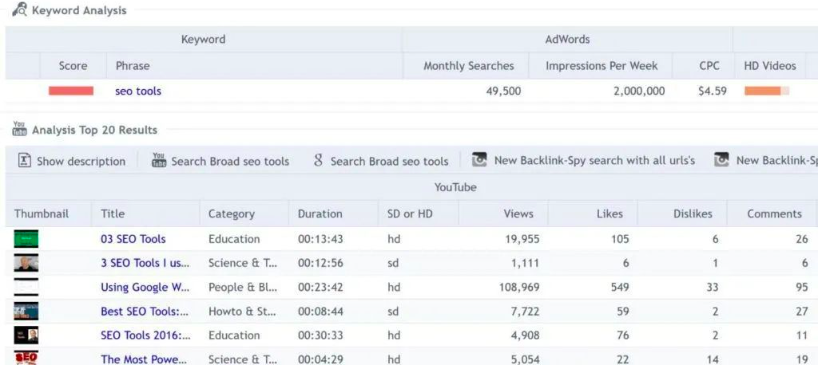Sort results by Views column header

518,214
